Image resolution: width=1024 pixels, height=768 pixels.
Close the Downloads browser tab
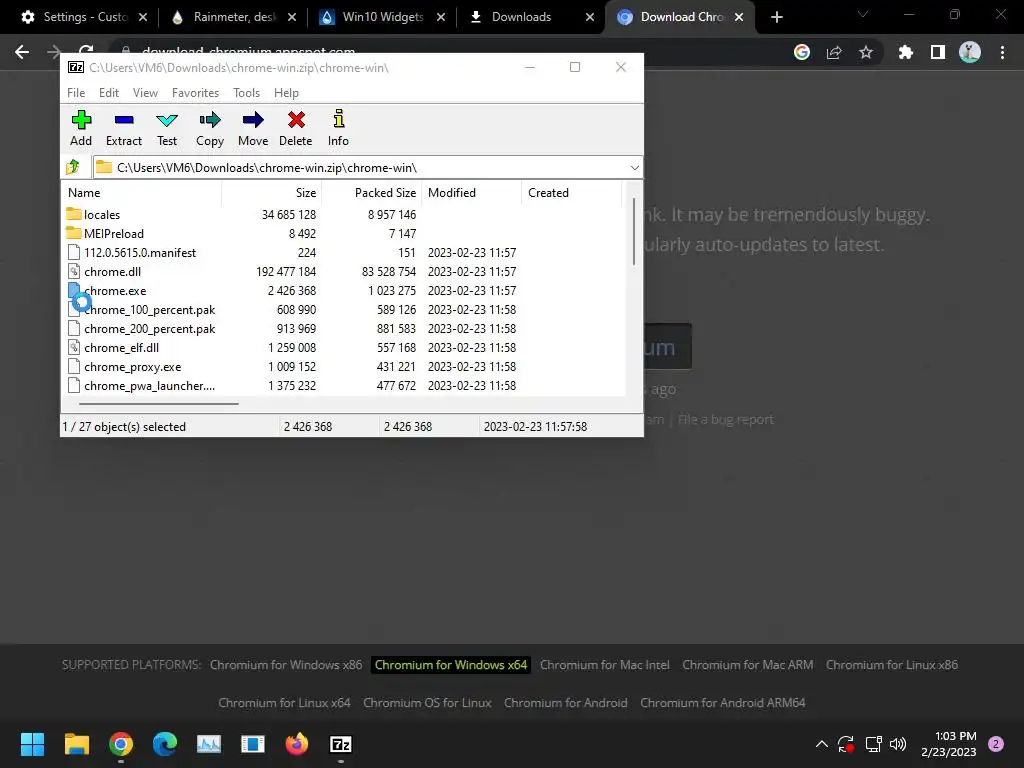[590, 17]
